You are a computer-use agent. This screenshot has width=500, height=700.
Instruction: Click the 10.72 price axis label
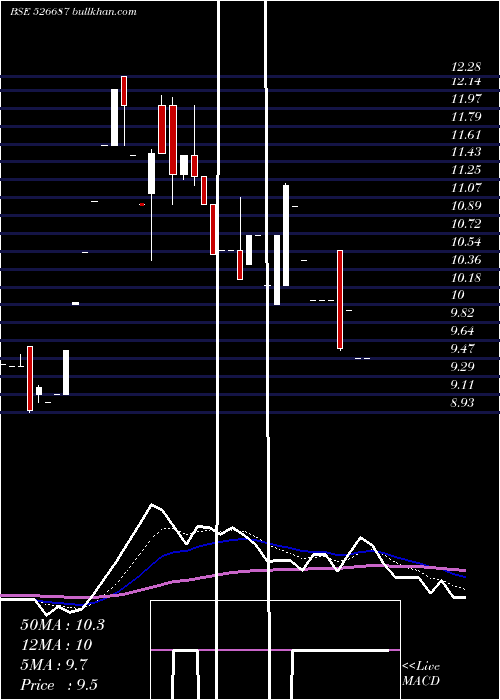pyautogui.click(x=466, y=224)
